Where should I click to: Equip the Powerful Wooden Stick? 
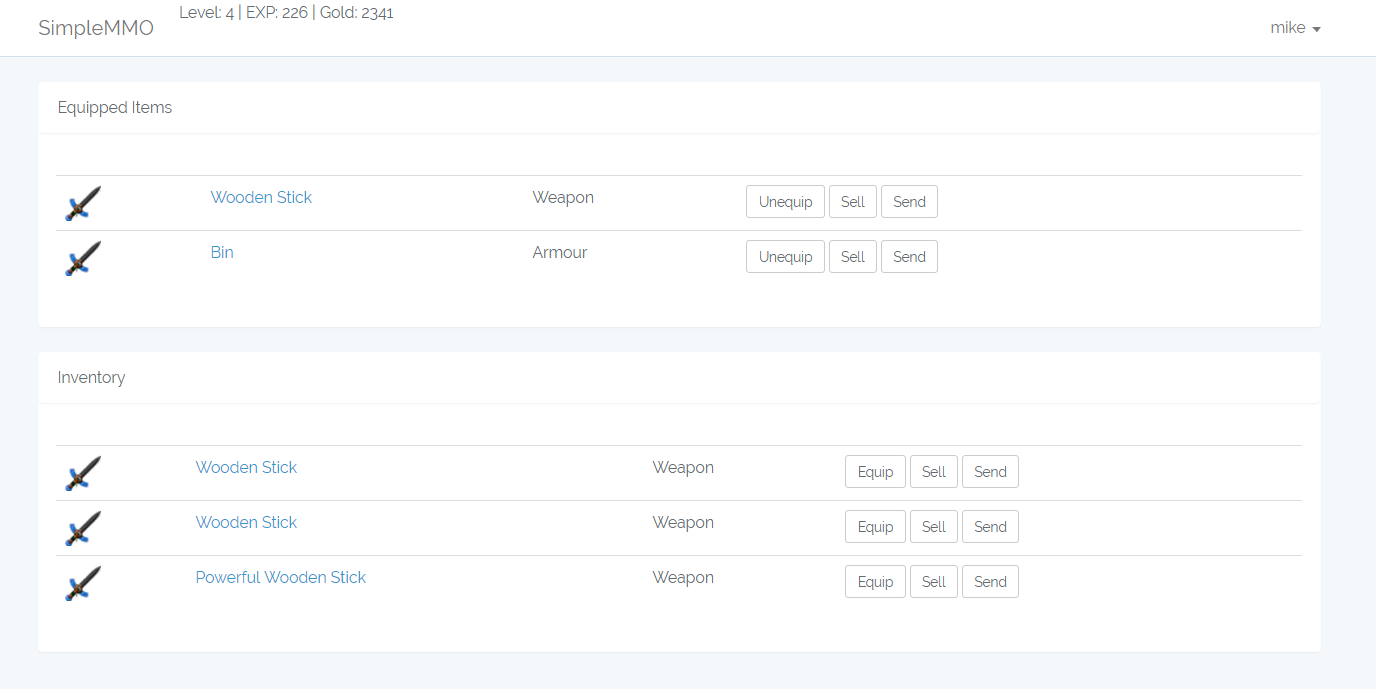[x=875, y=582]
